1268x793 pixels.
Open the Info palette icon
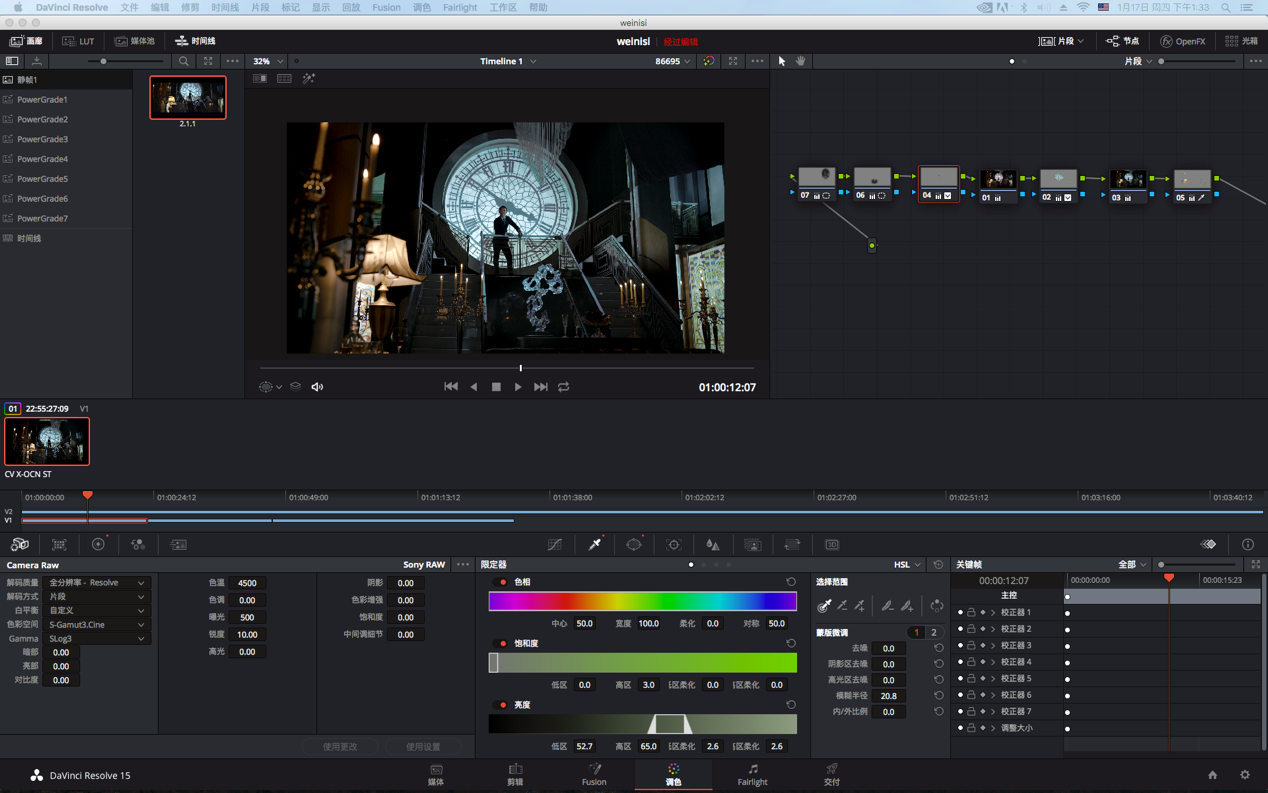[x=1248, y=545]
